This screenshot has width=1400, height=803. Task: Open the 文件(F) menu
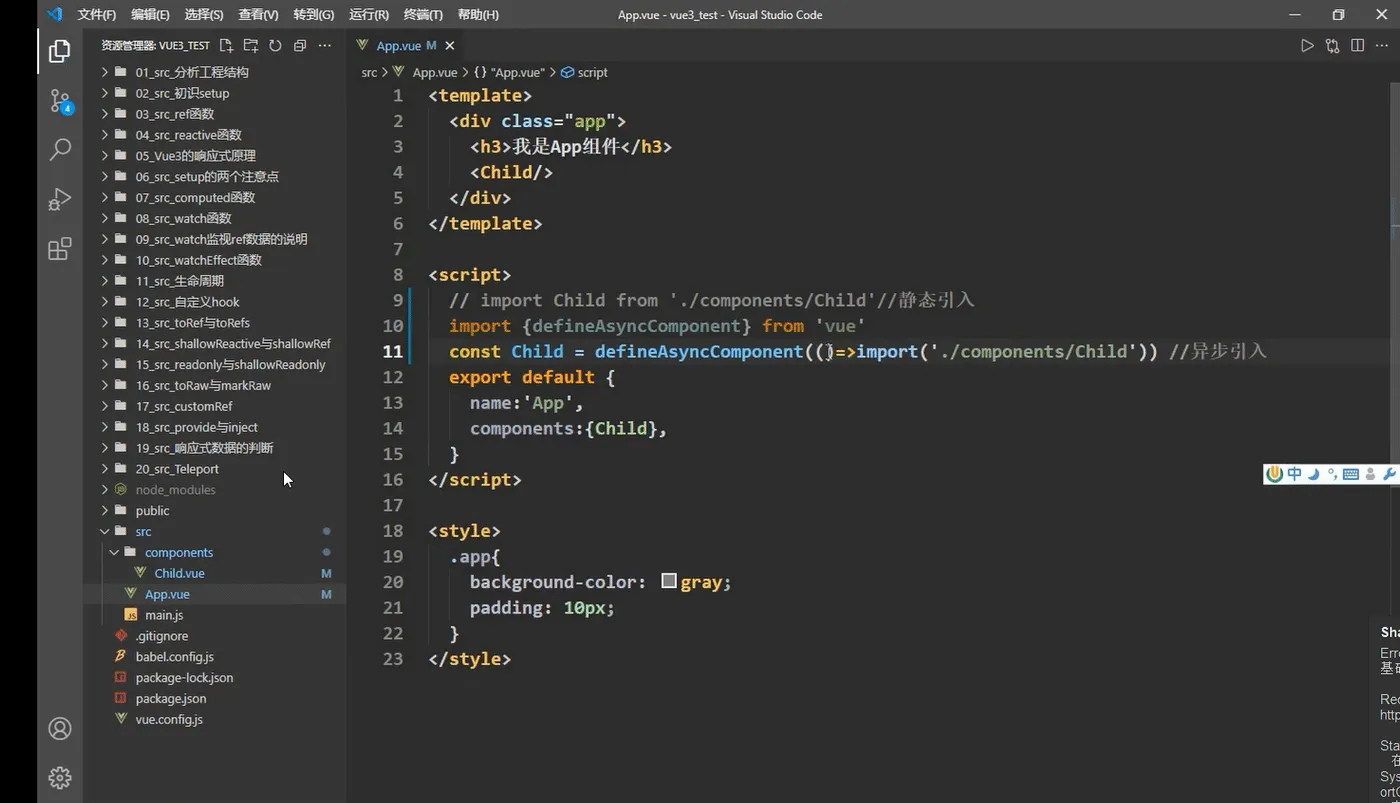[x=97, y=14]
